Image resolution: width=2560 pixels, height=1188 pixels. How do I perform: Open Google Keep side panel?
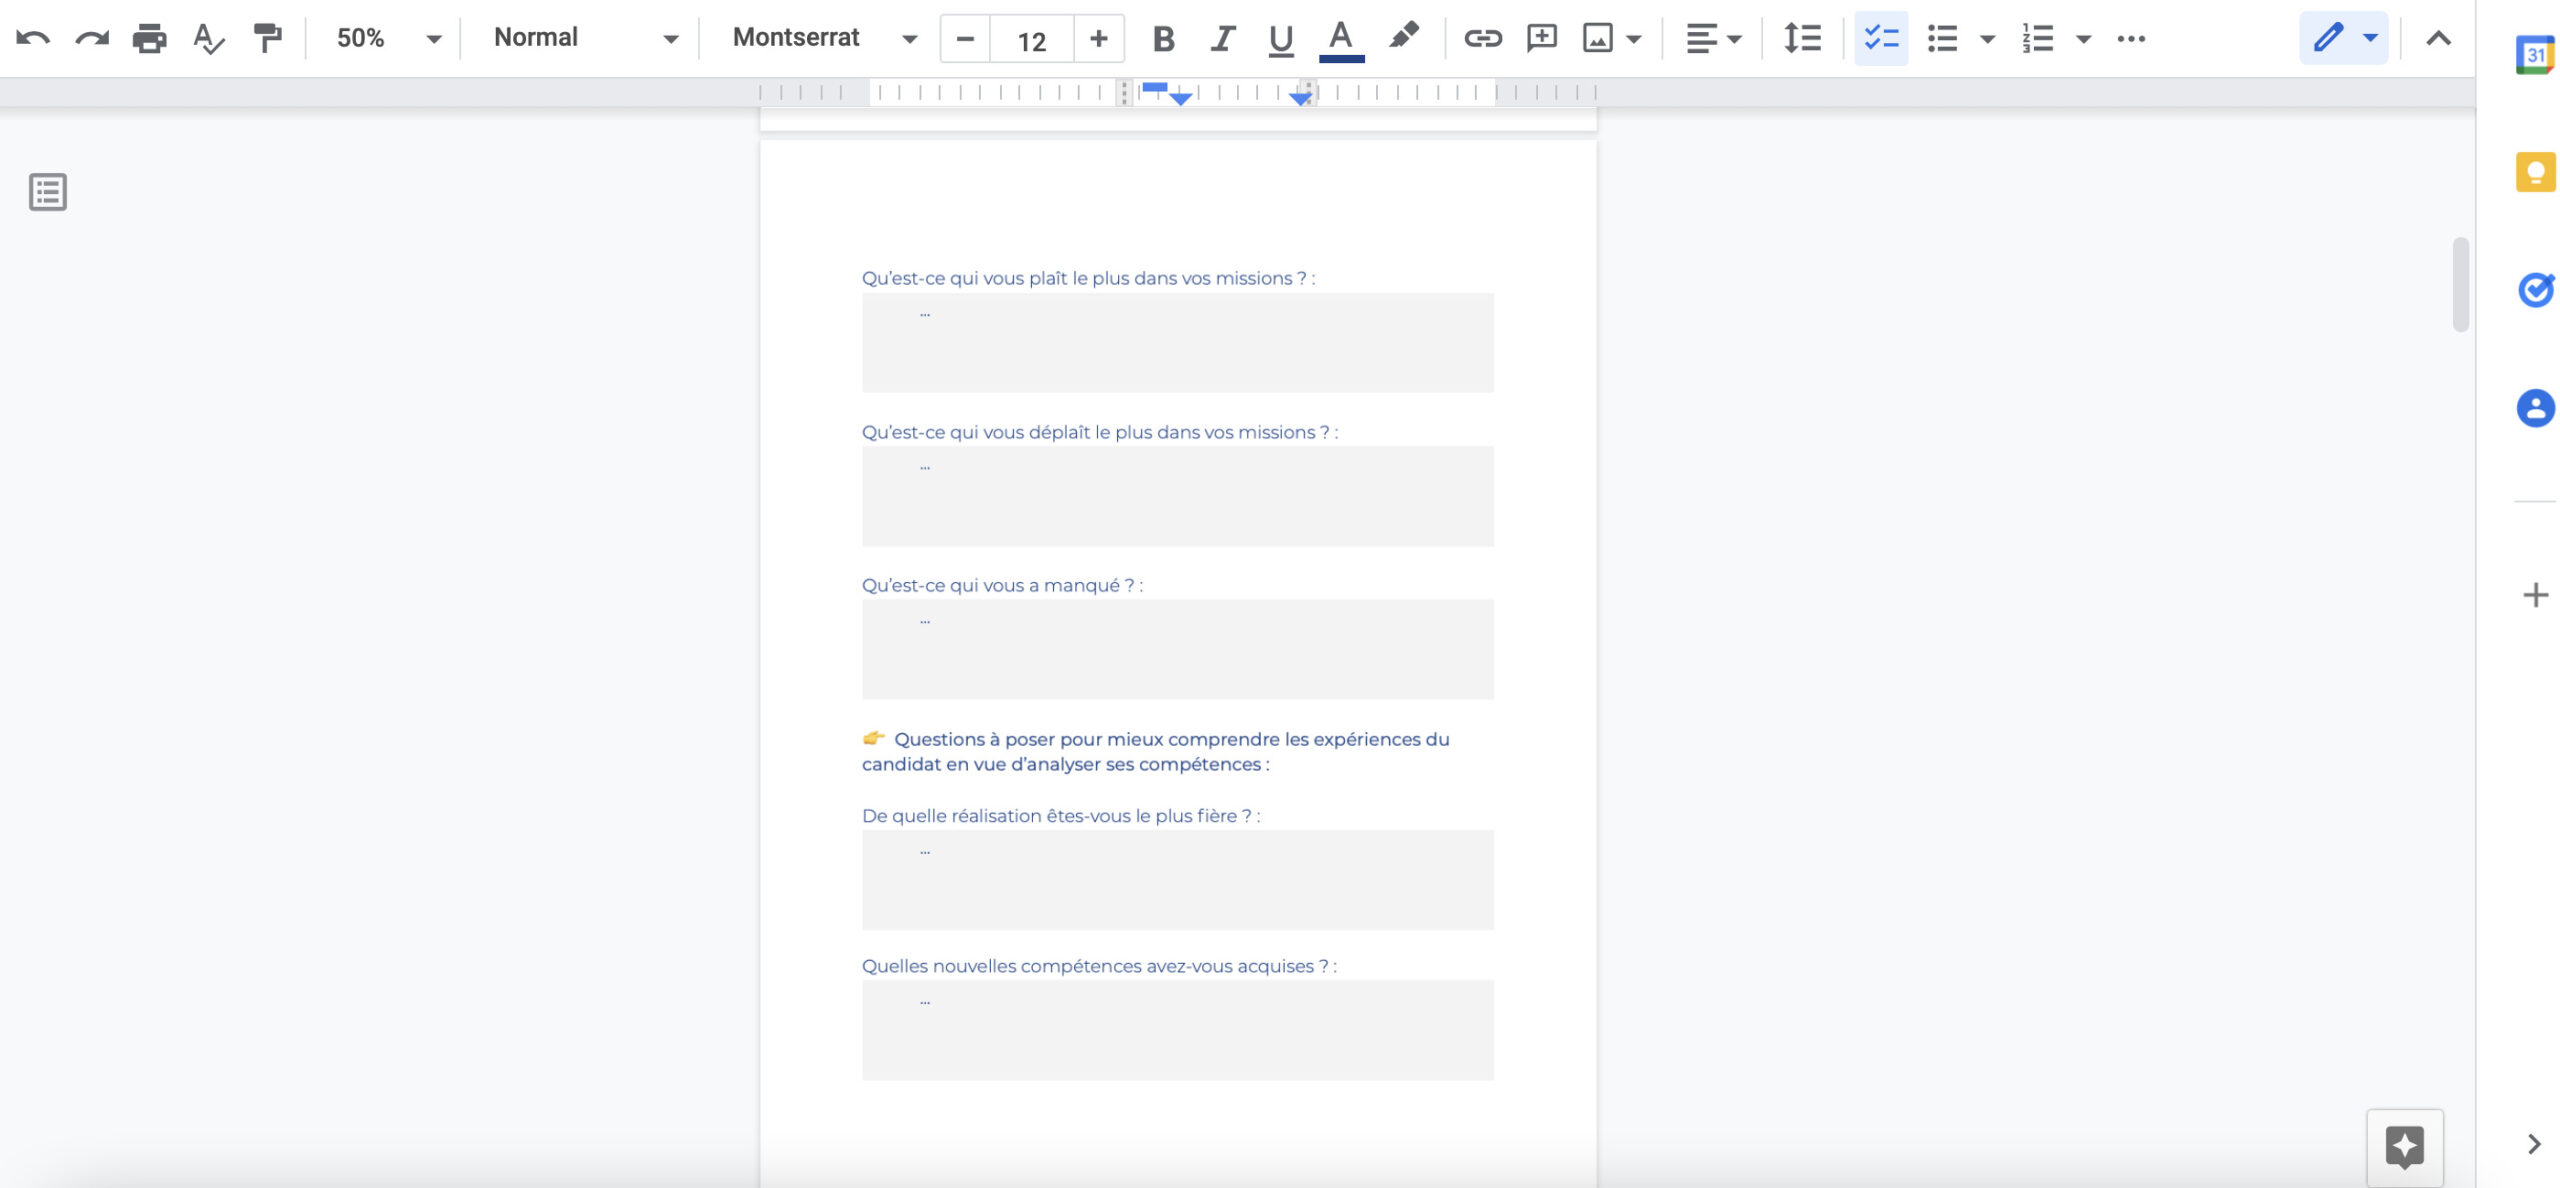pos(2535,172)
